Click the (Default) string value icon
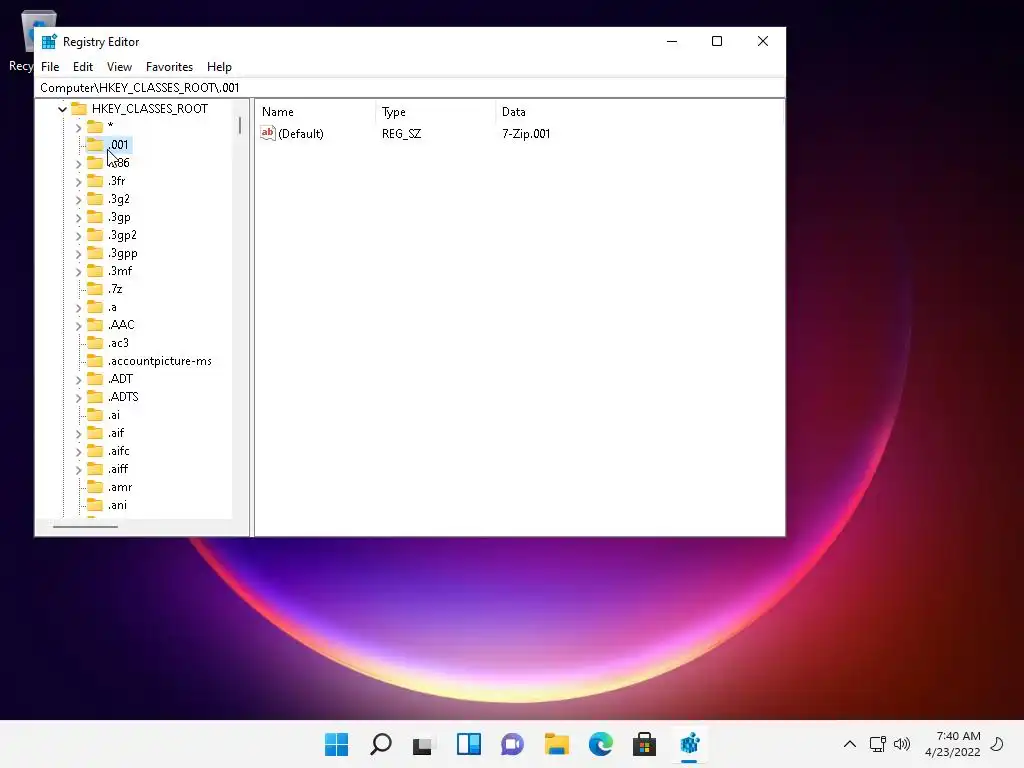The image size is (1024, 768). pyautogui.click(x=268, y=133)
